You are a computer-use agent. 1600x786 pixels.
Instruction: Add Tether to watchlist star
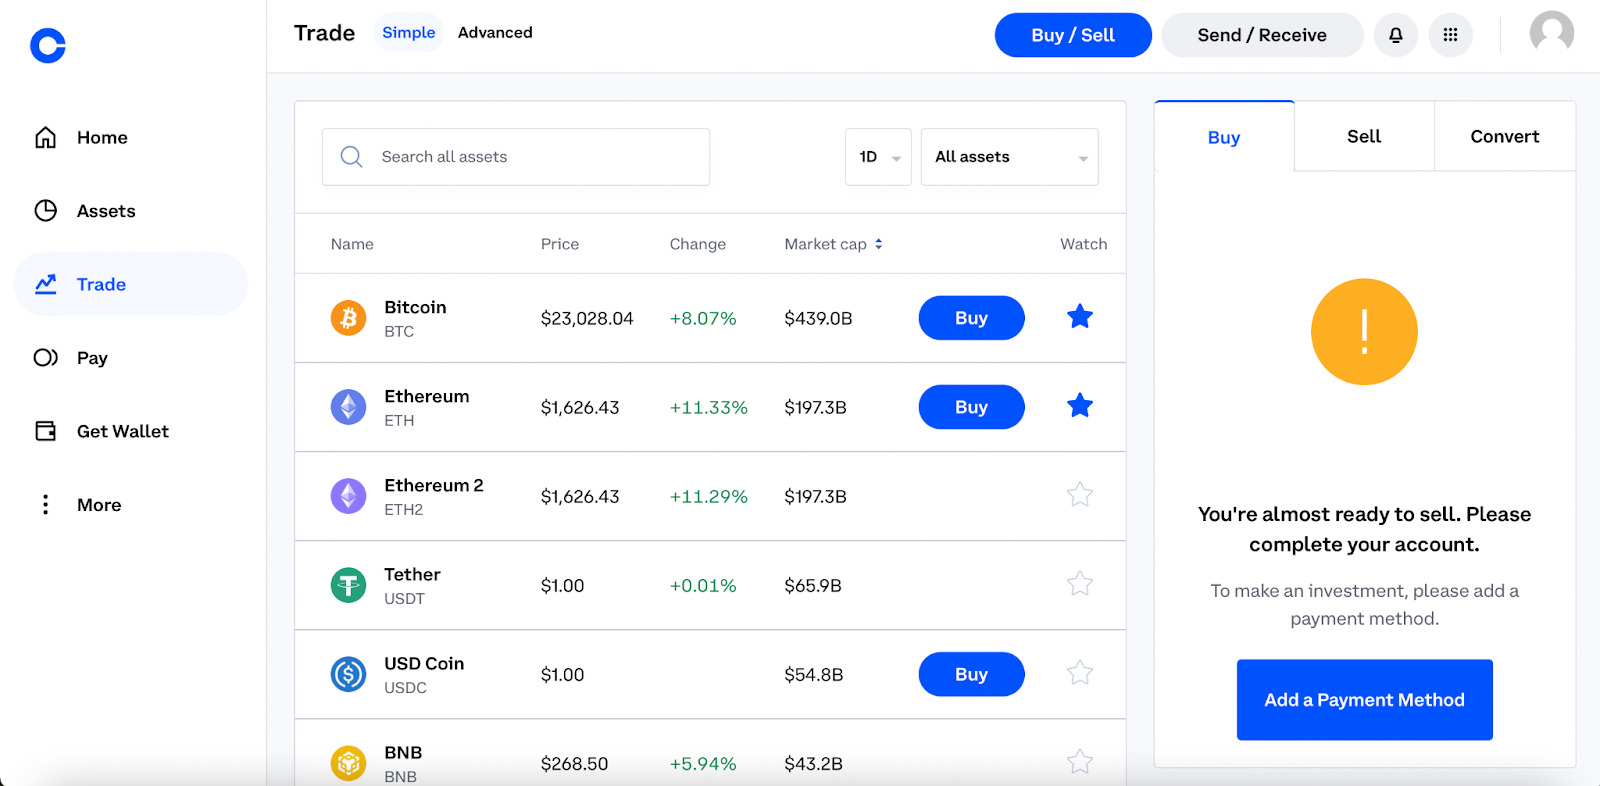(1080, 584)
